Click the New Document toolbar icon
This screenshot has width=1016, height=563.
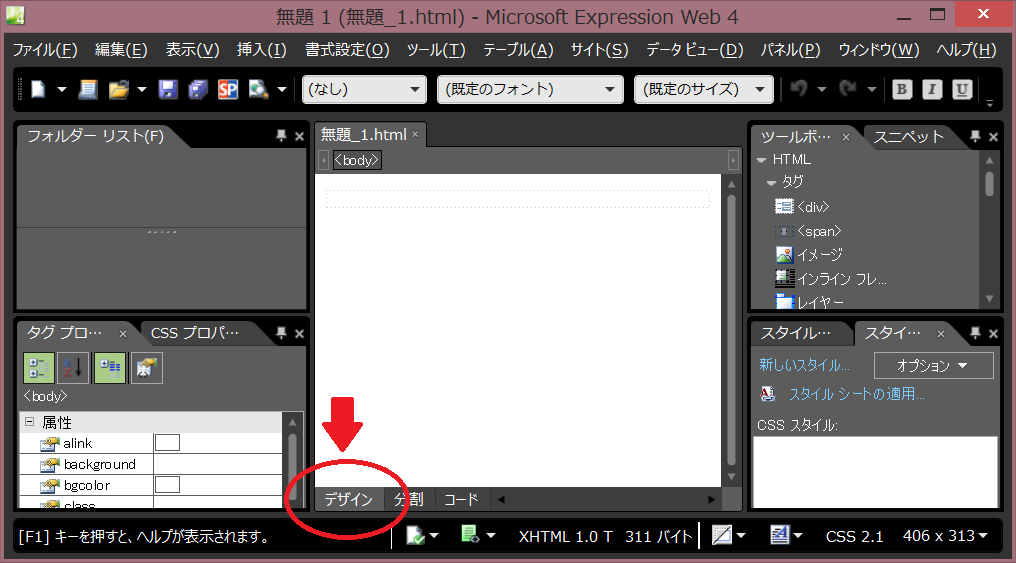coord(38,89)
